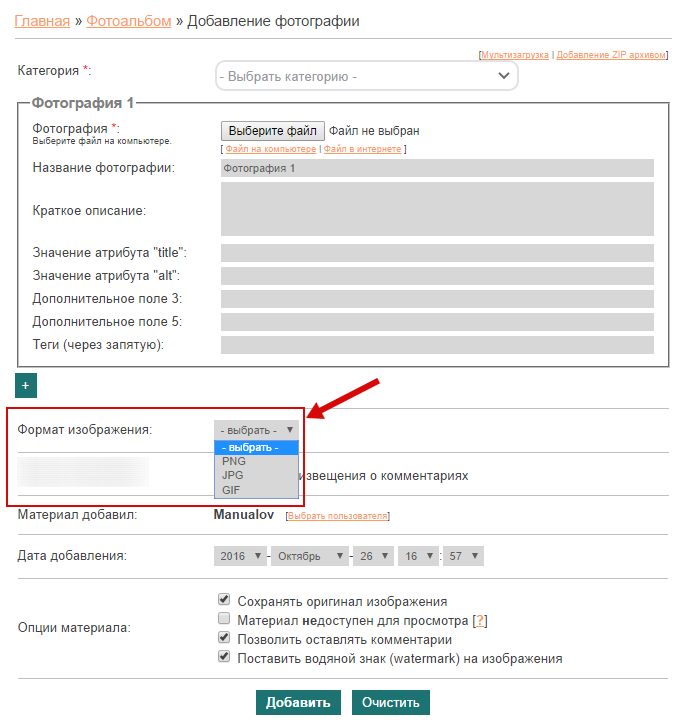This screenshot has width=684, height=727.
Task: Enable 'Материал недоступен для просмотра' checkbox
Action: (x=224, y=620)
